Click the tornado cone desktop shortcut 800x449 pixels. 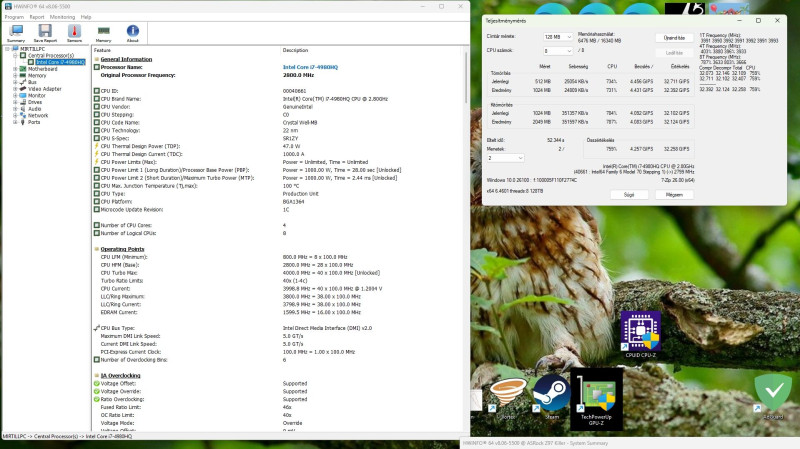point(508,397)
